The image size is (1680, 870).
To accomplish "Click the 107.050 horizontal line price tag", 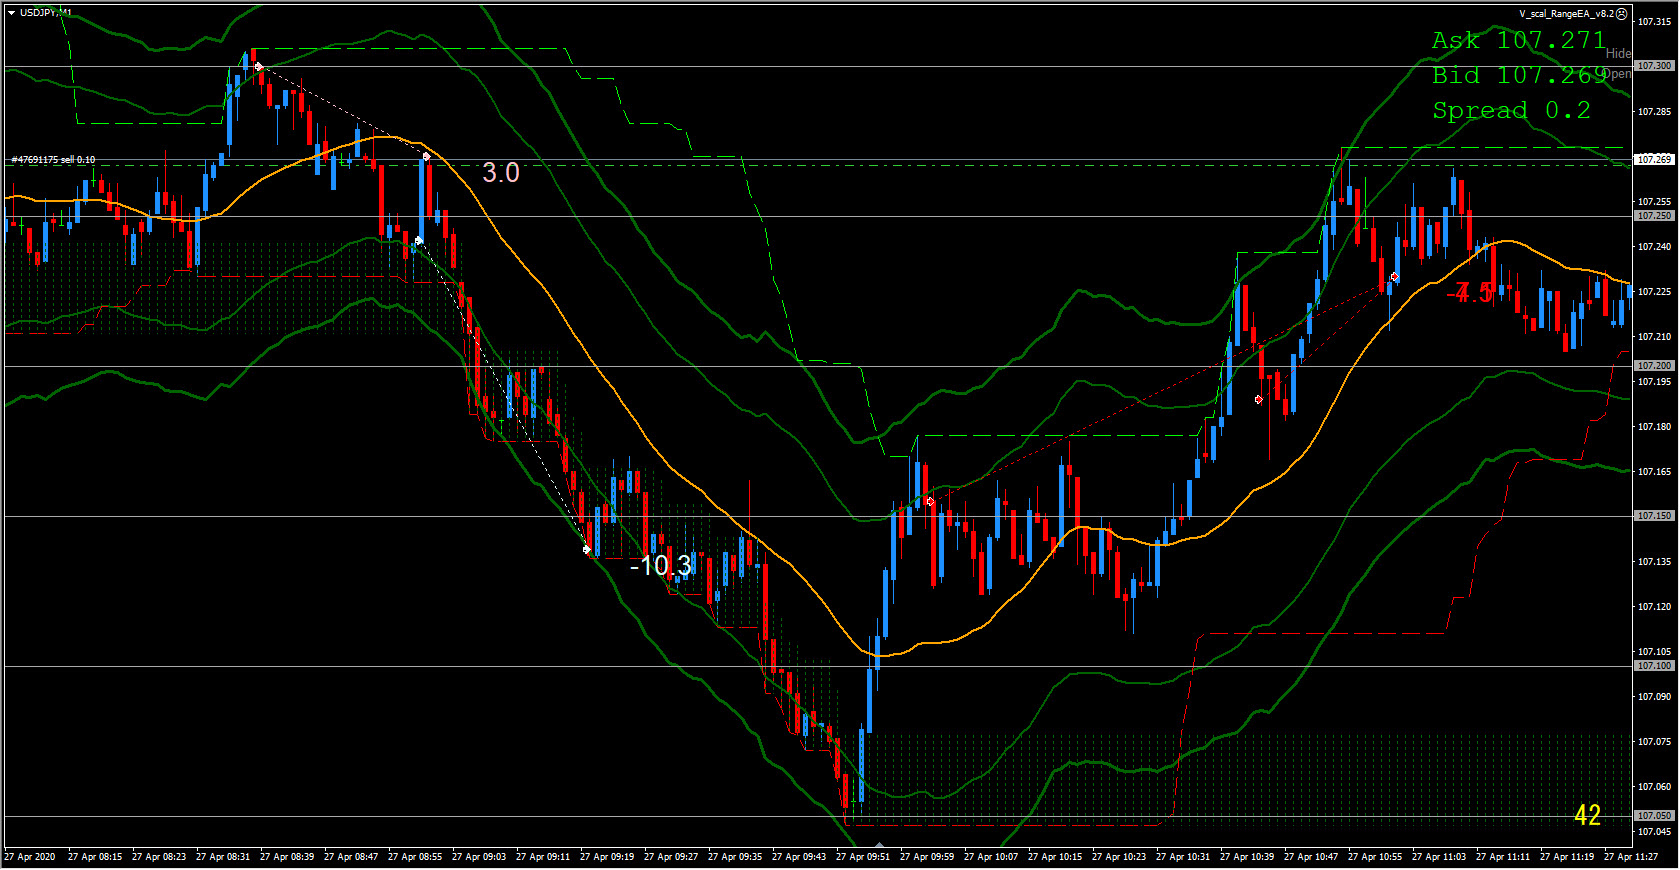I will click(1654, 816).
